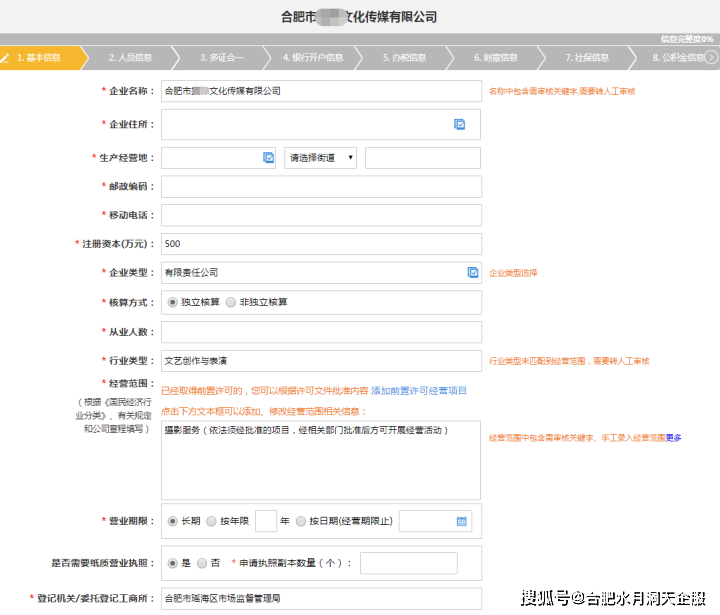720x615 pixels.
Task: Click the next-steps arrow icon after 公积金信息
Action: [711, 57]
